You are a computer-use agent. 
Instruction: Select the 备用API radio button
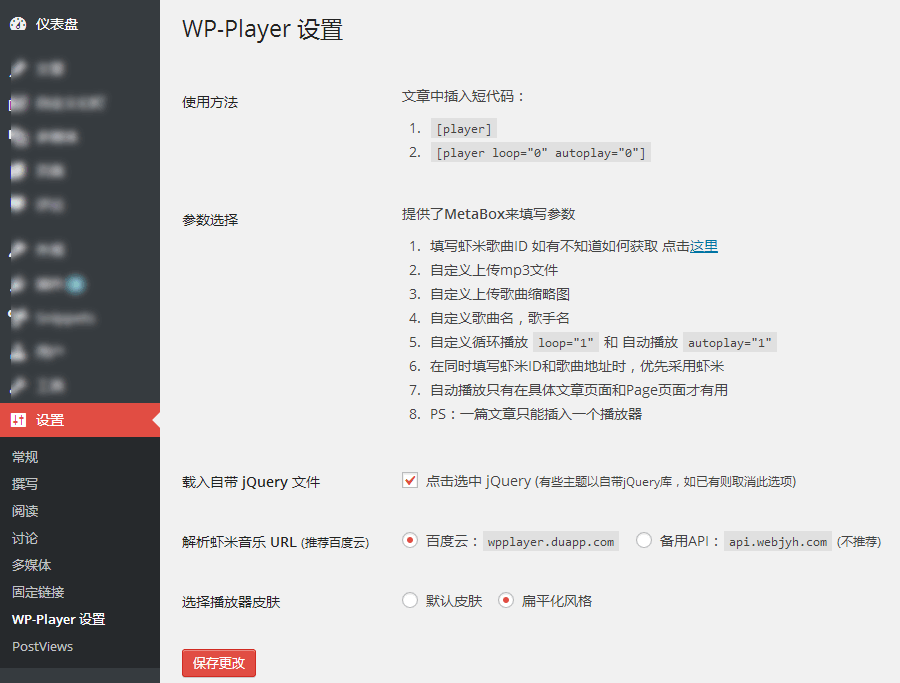tap(643, 541)
